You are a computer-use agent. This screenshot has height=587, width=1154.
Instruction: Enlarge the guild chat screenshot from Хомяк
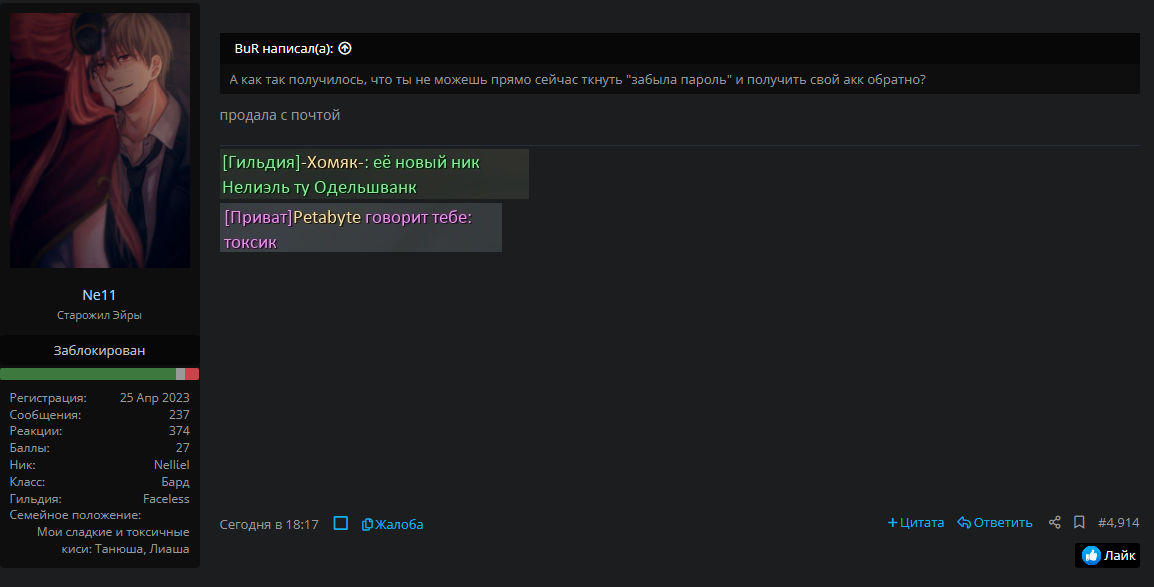tap(374, 174)
